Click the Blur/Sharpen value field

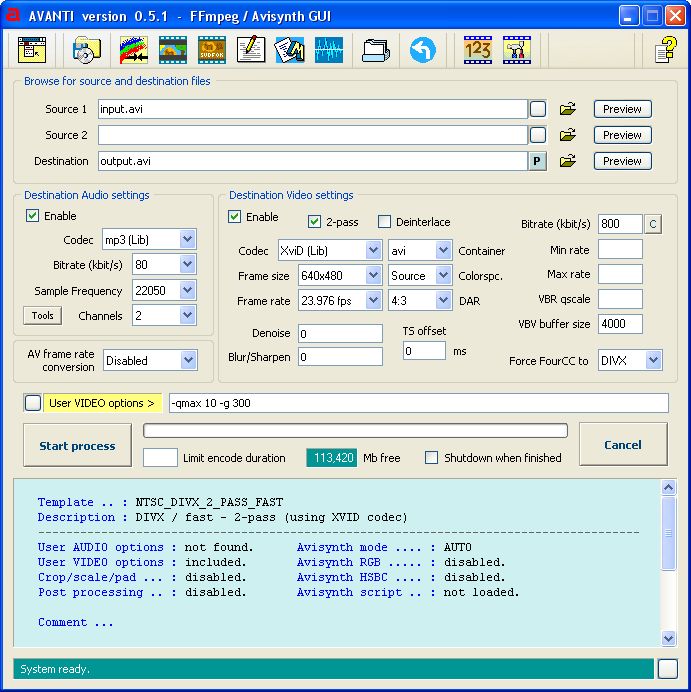[340, 357]
